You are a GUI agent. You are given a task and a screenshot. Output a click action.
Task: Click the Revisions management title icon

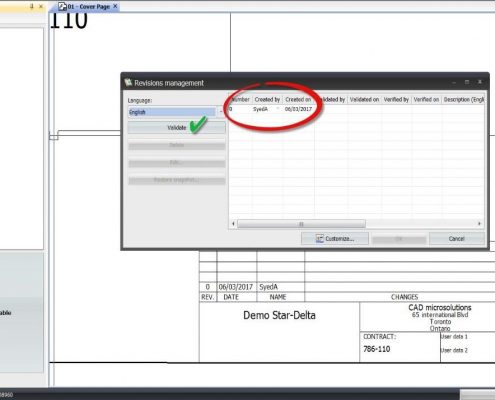(x=128, y=82)
